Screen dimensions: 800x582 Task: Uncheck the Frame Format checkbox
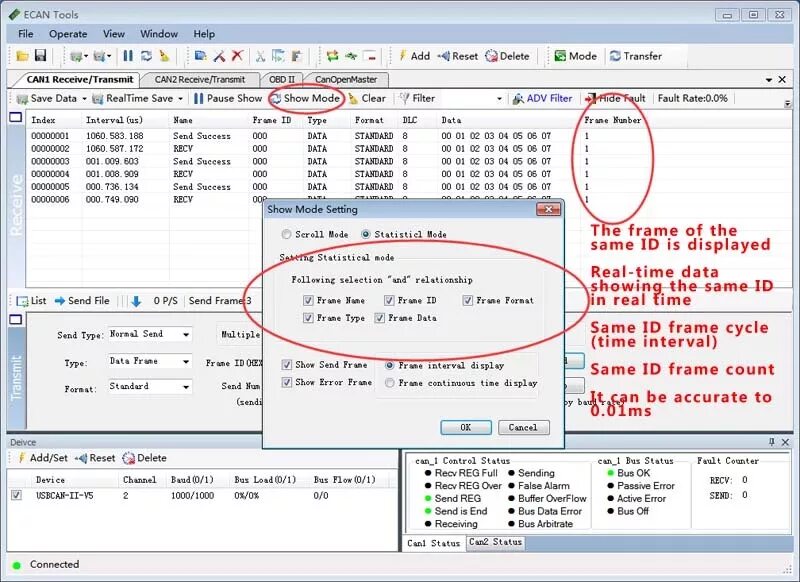[467, 300]
